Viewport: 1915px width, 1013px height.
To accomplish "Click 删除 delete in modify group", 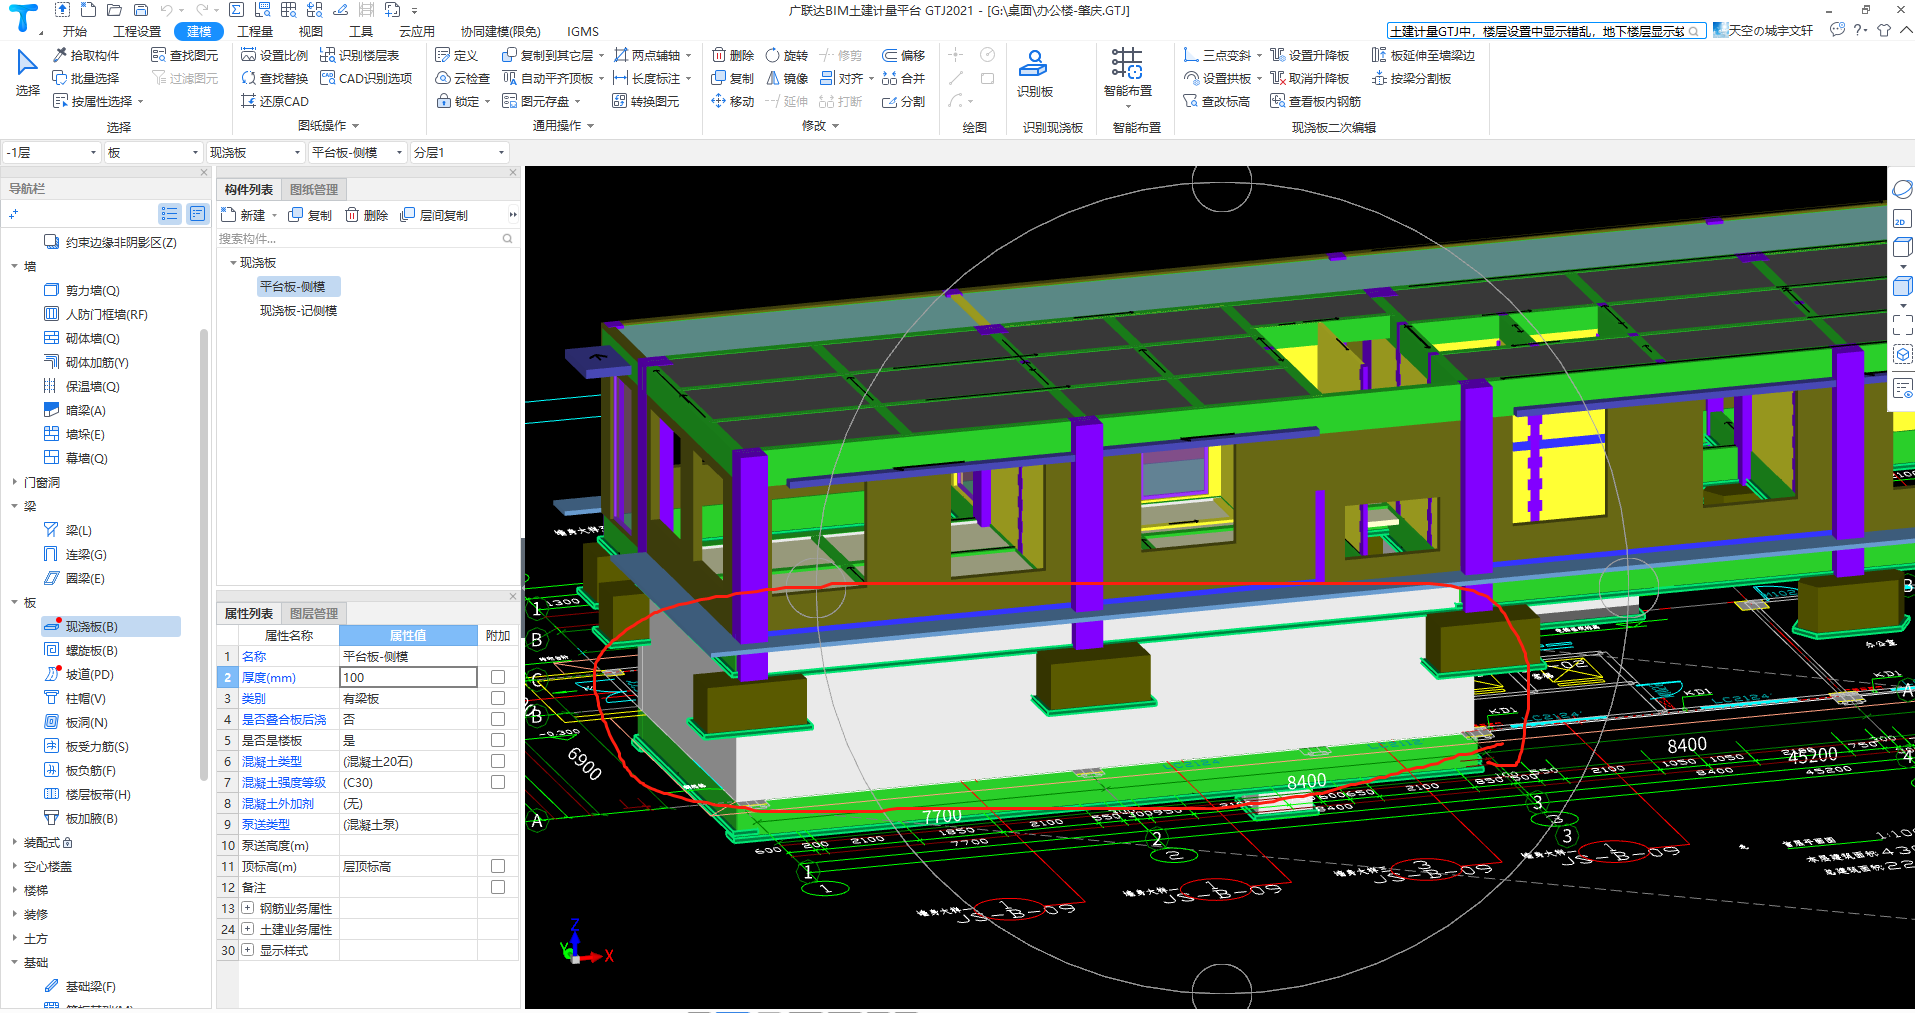I will 733,55.
